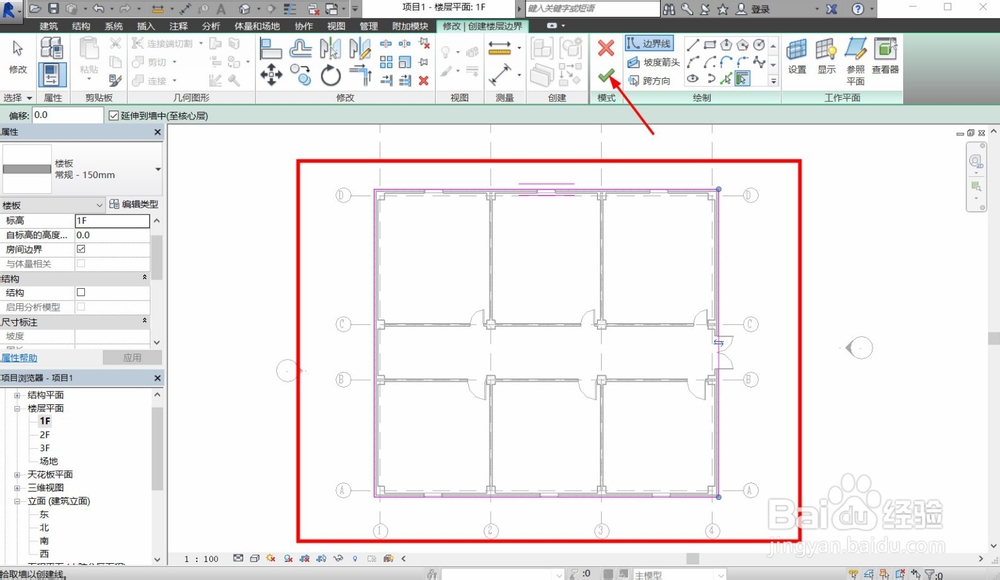The height and width of the screenshot is (580, 1000).
Task: Select the Rectangle draw tool
Action: click(709, 45)
